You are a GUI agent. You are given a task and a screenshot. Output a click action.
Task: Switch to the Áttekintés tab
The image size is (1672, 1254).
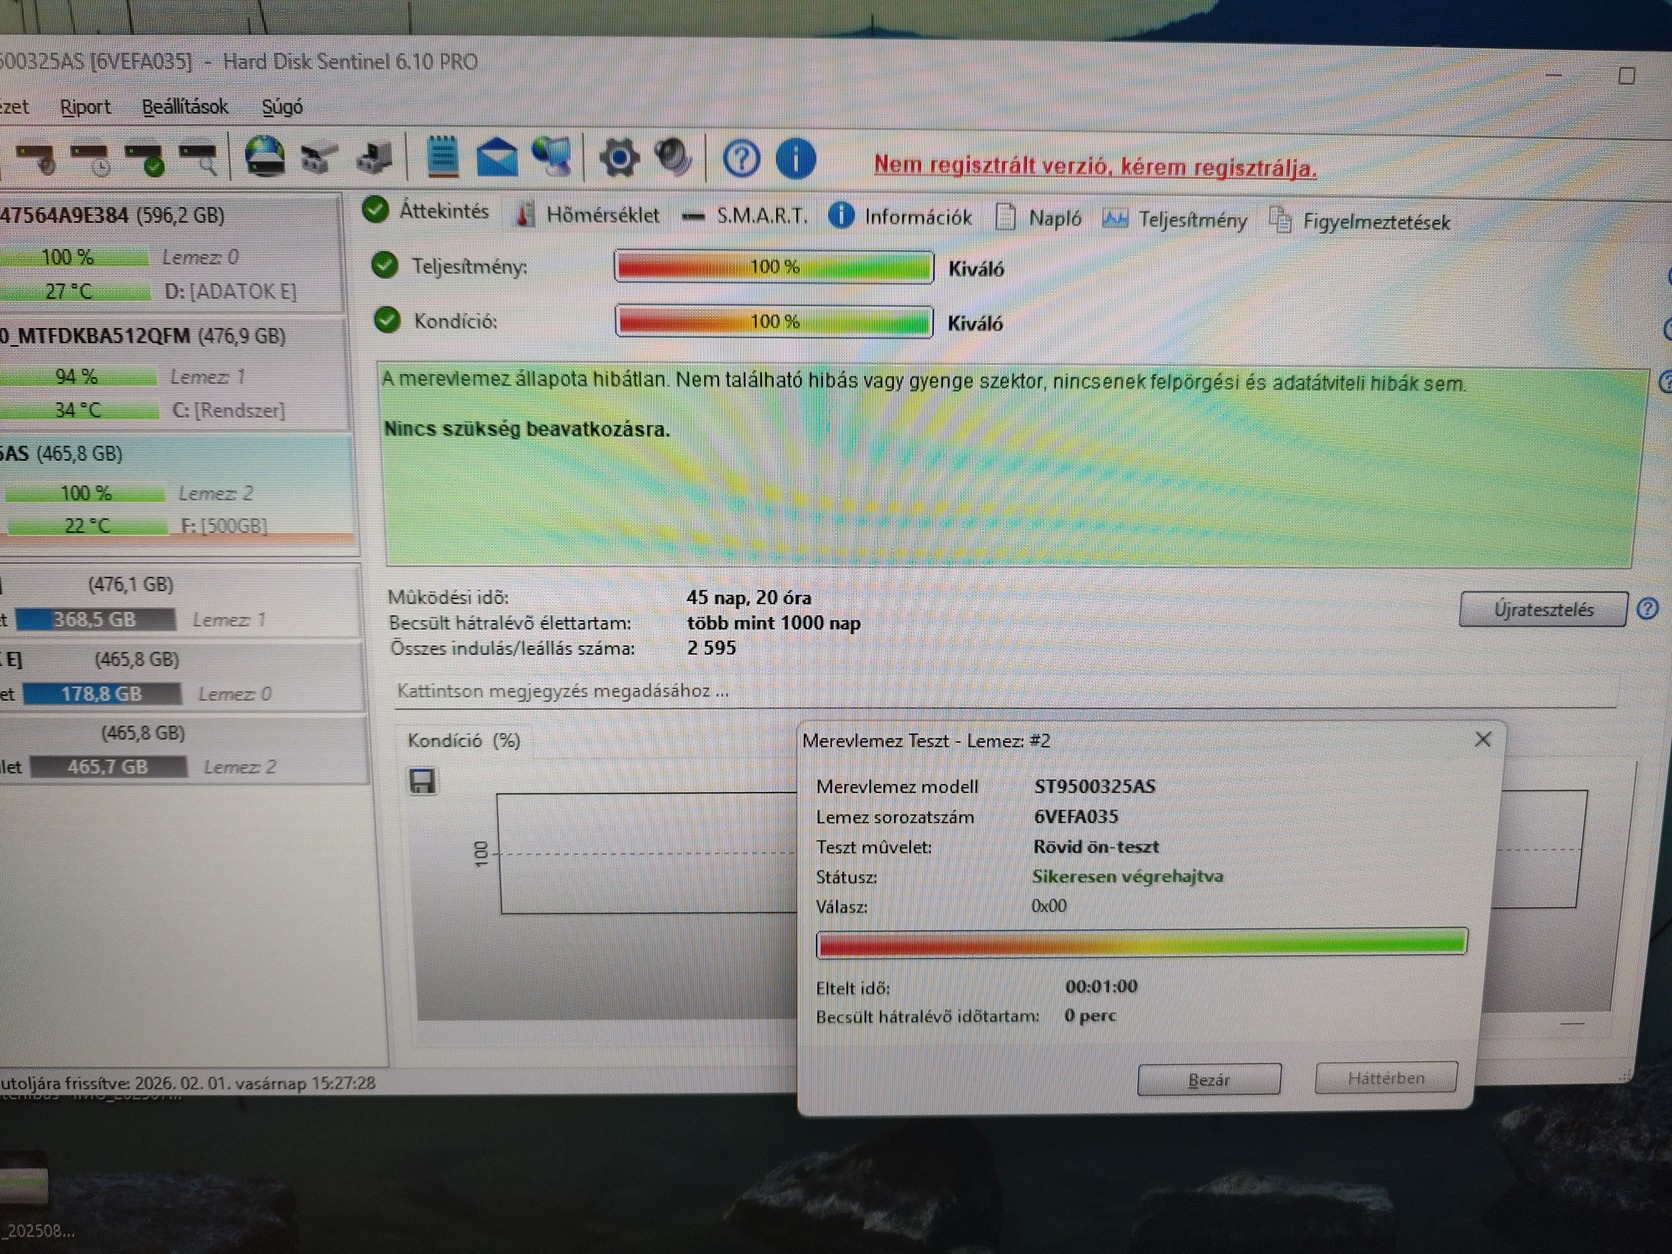click(426, 211)
